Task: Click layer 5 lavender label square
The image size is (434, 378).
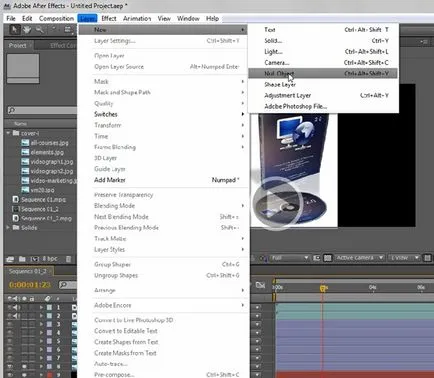Action: click(49, 341)
